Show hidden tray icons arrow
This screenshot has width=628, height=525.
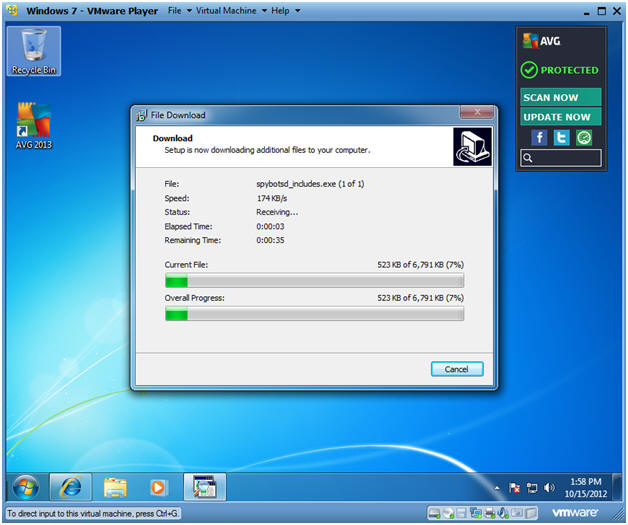pyautogui.click(x=497, y=488)
